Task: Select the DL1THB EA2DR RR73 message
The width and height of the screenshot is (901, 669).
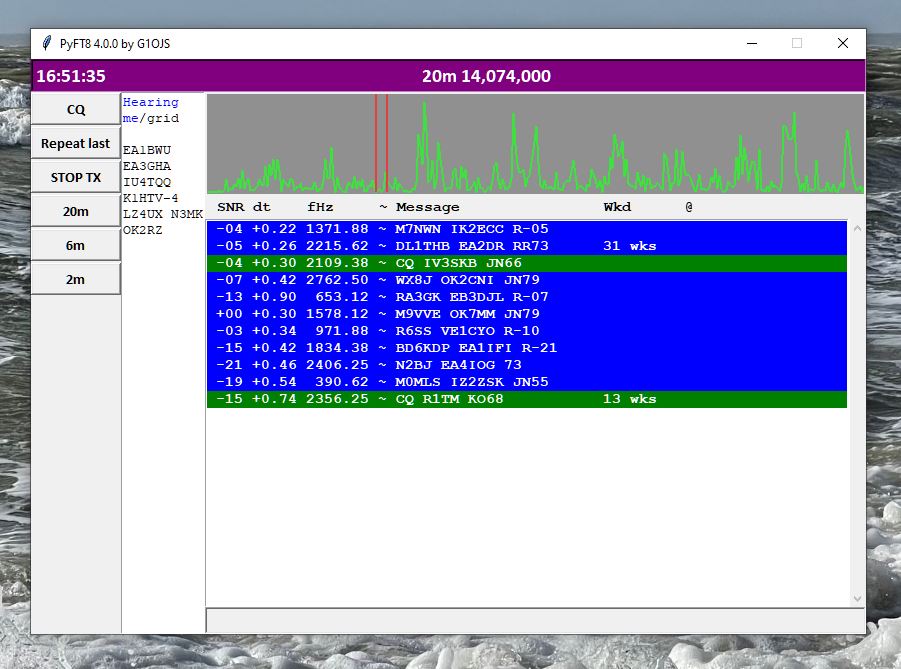Action: pos(526,246)
